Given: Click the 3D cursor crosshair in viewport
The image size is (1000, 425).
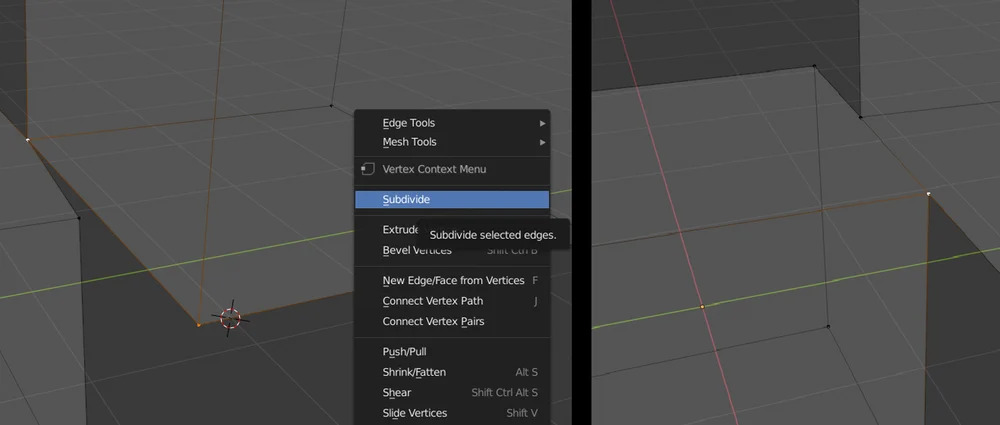Looking at the screenshot, I should pyautogui.click(x=230, y=318).
